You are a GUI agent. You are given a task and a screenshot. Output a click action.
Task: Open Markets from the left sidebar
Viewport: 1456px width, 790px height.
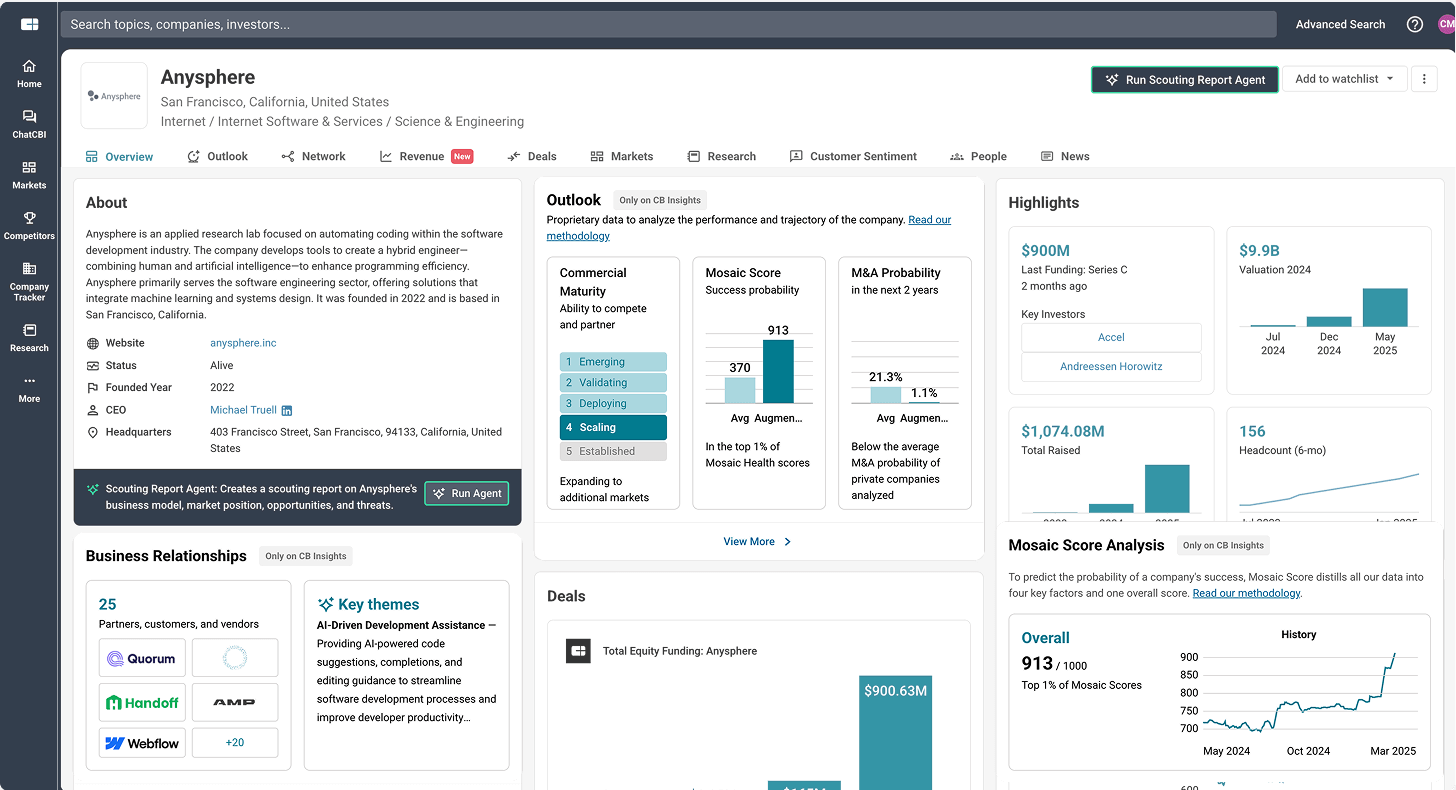[x=29, y=175]
